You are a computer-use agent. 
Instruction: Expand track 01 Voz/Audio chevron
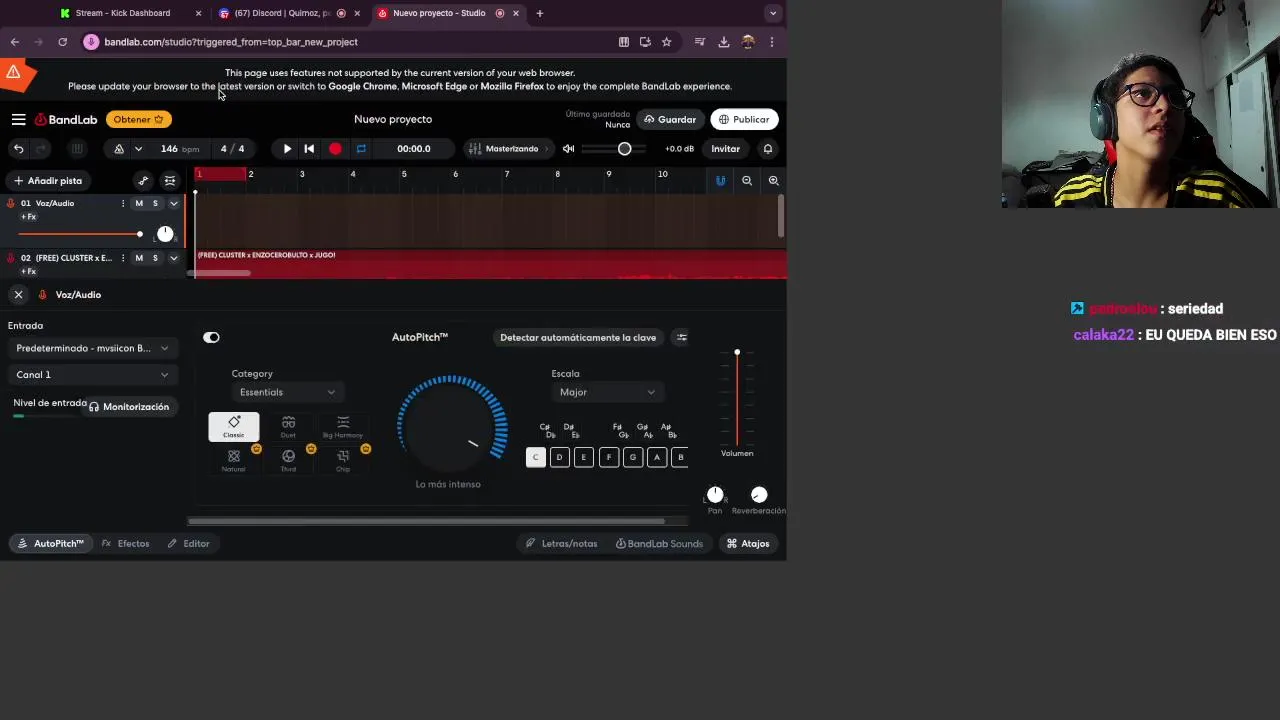[173, 204]
